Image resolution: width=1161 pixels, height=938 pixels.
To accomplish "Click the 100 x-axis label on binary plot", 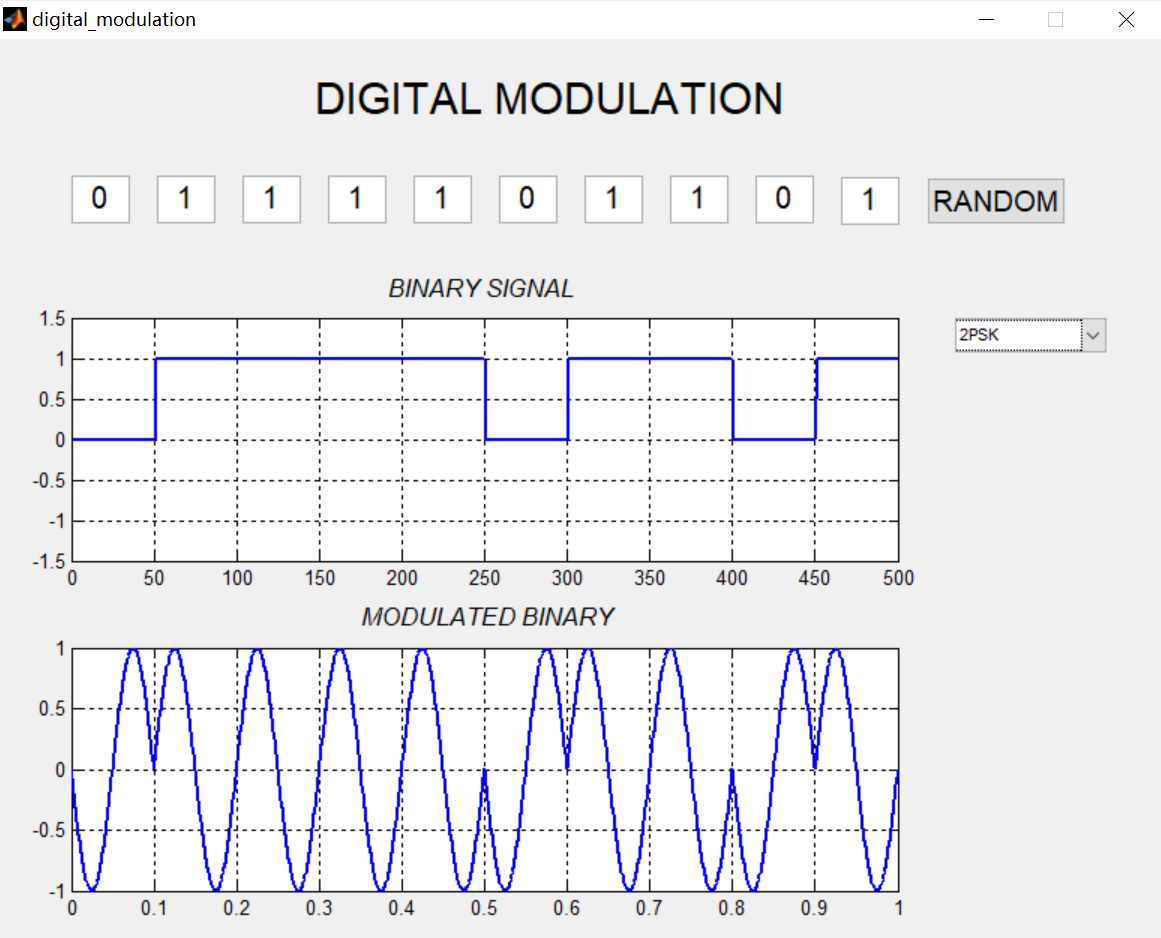I will [x=237, y=578].
